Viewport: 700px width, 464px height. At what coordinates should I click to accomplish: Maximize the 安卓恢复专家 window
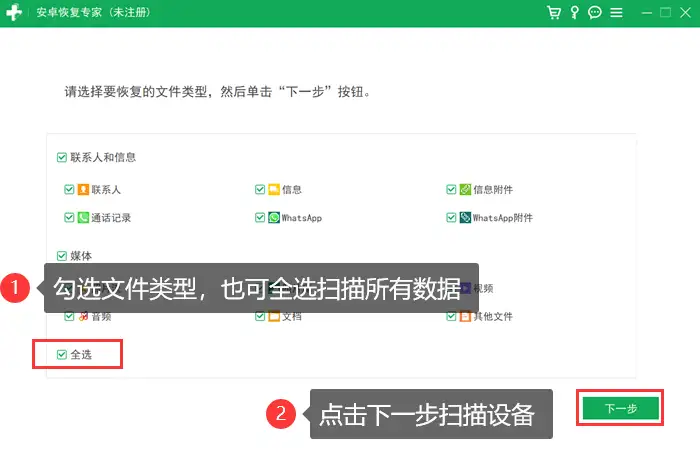pyautogui.click(x=666, y=13)
